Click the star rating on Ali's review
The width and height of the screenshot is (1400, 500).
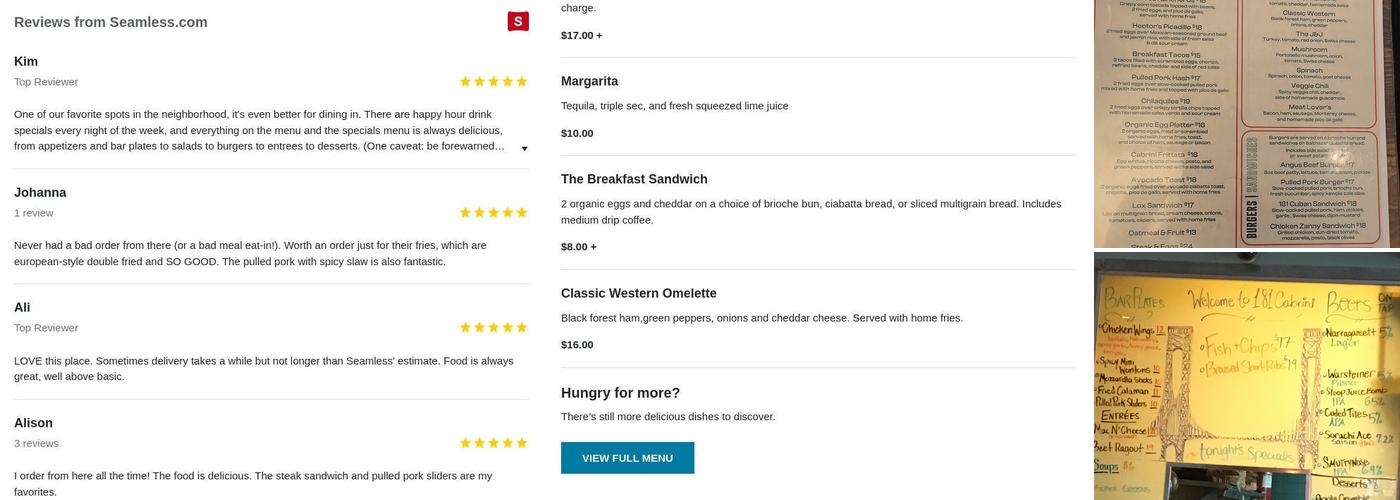coord(493,328)
